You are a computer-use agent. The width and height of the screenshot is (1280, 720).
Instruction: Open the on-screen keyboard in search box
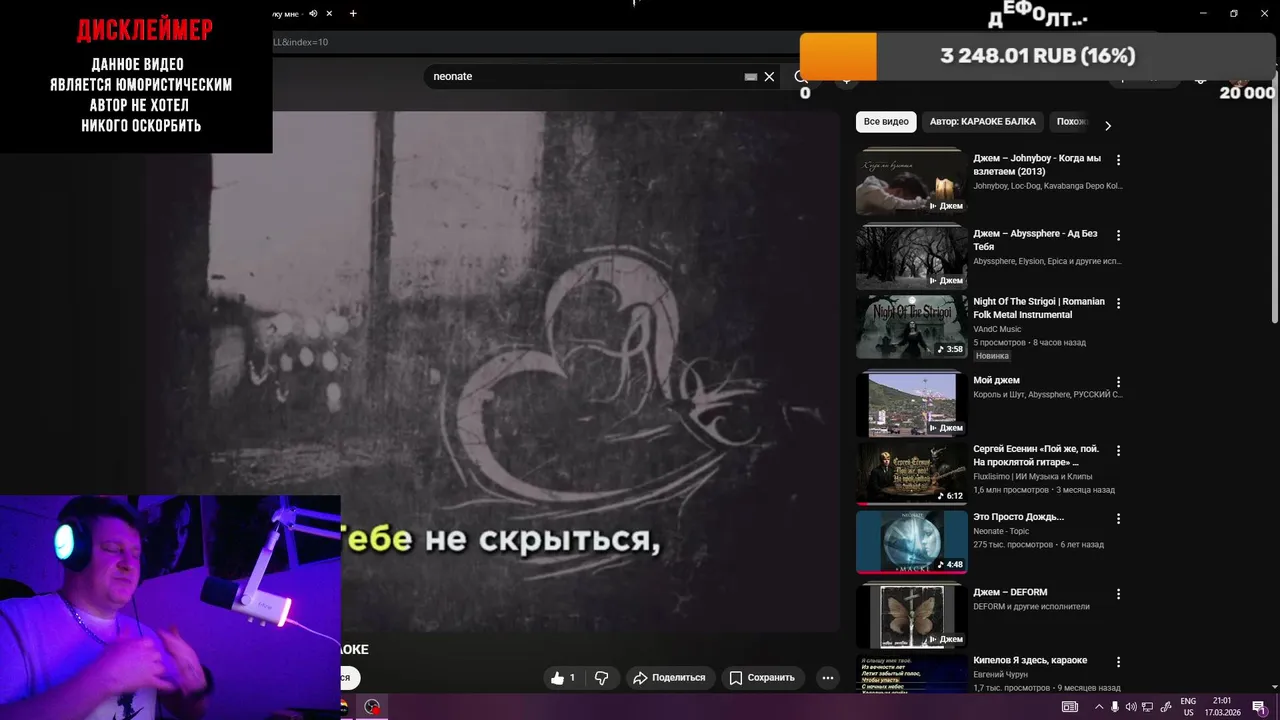point(751,76)
